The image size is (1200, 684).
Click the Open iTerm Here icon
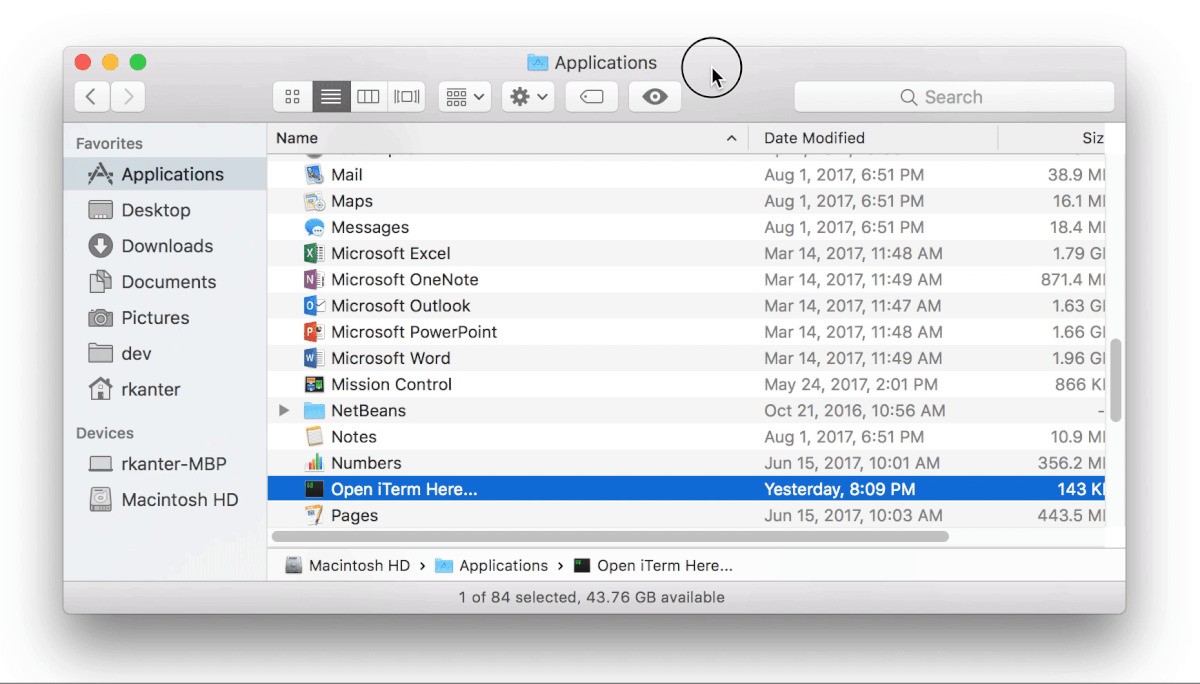click(315, 489)
